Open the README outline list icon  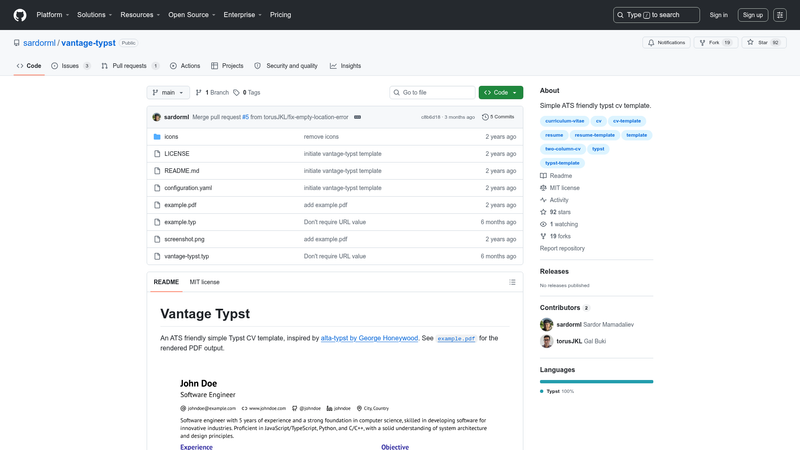point(512,282)
